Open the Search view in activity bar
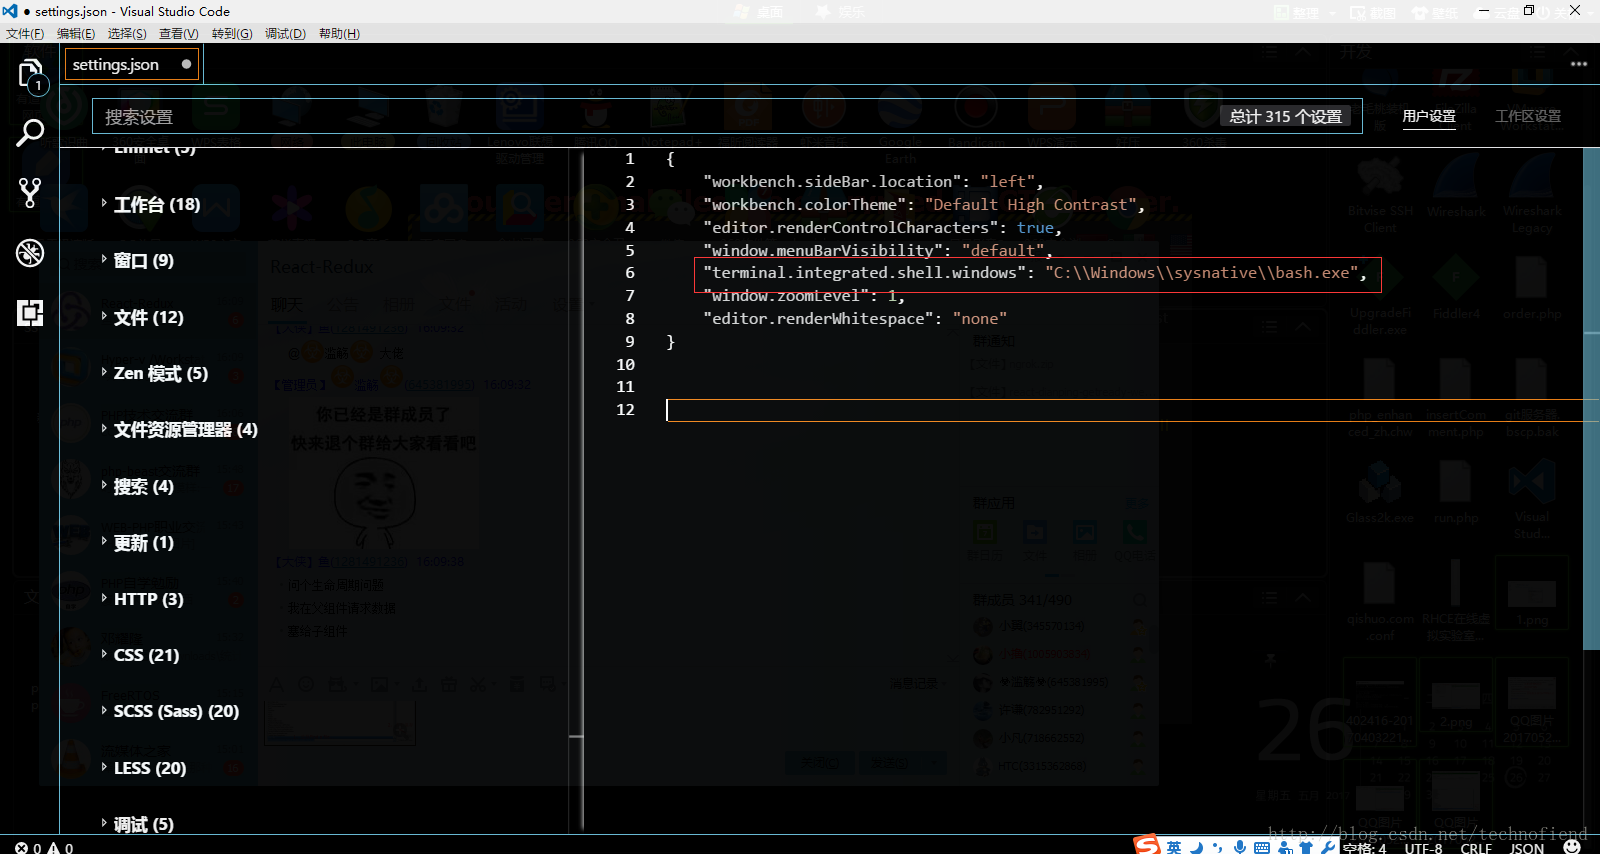 click(30, 132)
